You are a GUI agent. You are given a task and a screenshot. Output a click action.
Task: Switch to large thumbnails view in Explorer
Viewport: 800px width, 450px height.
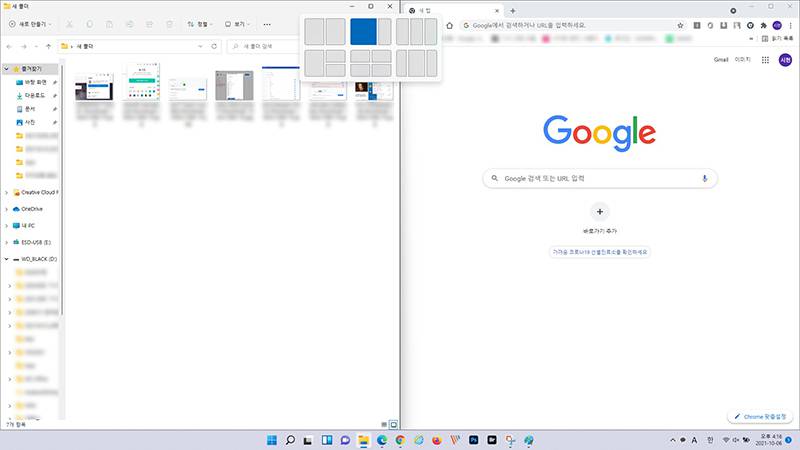coord(394,424)
